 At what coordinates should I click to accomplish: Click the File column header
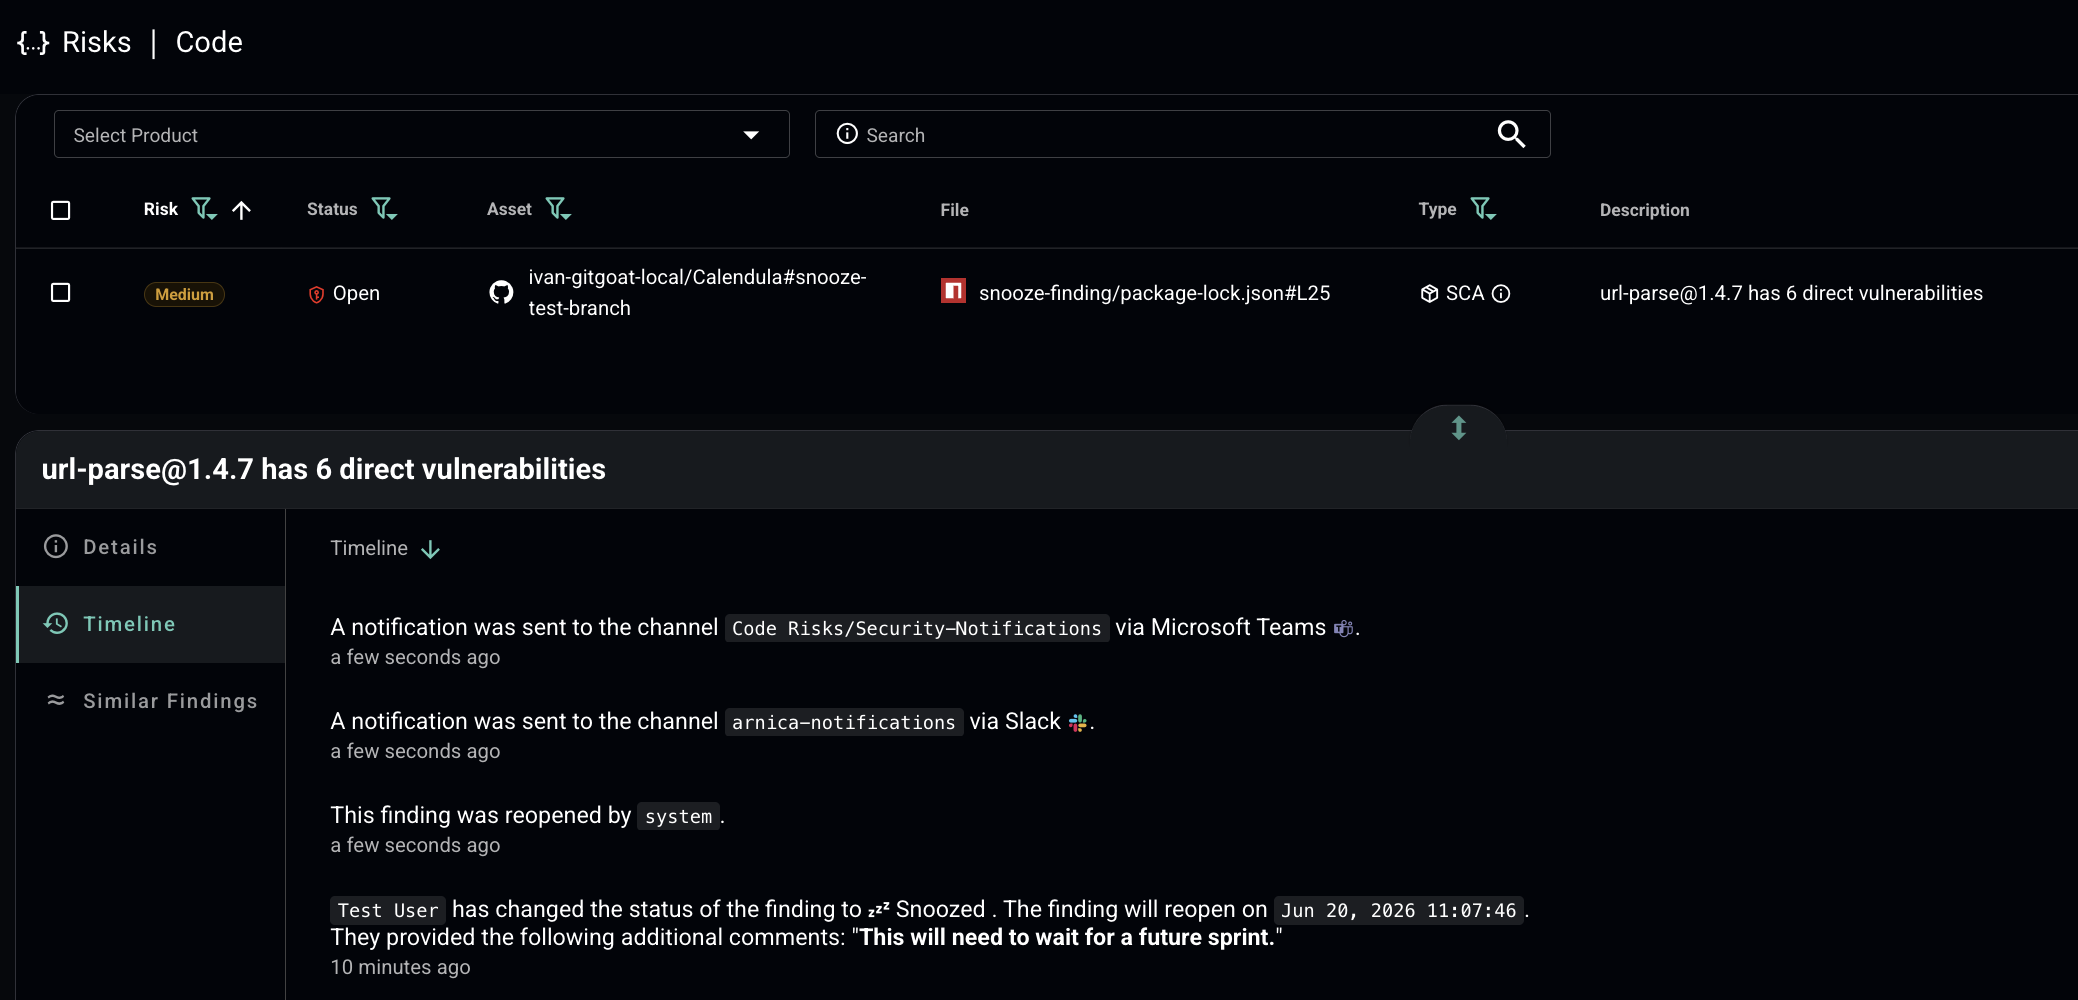click(x=954, y=210)
